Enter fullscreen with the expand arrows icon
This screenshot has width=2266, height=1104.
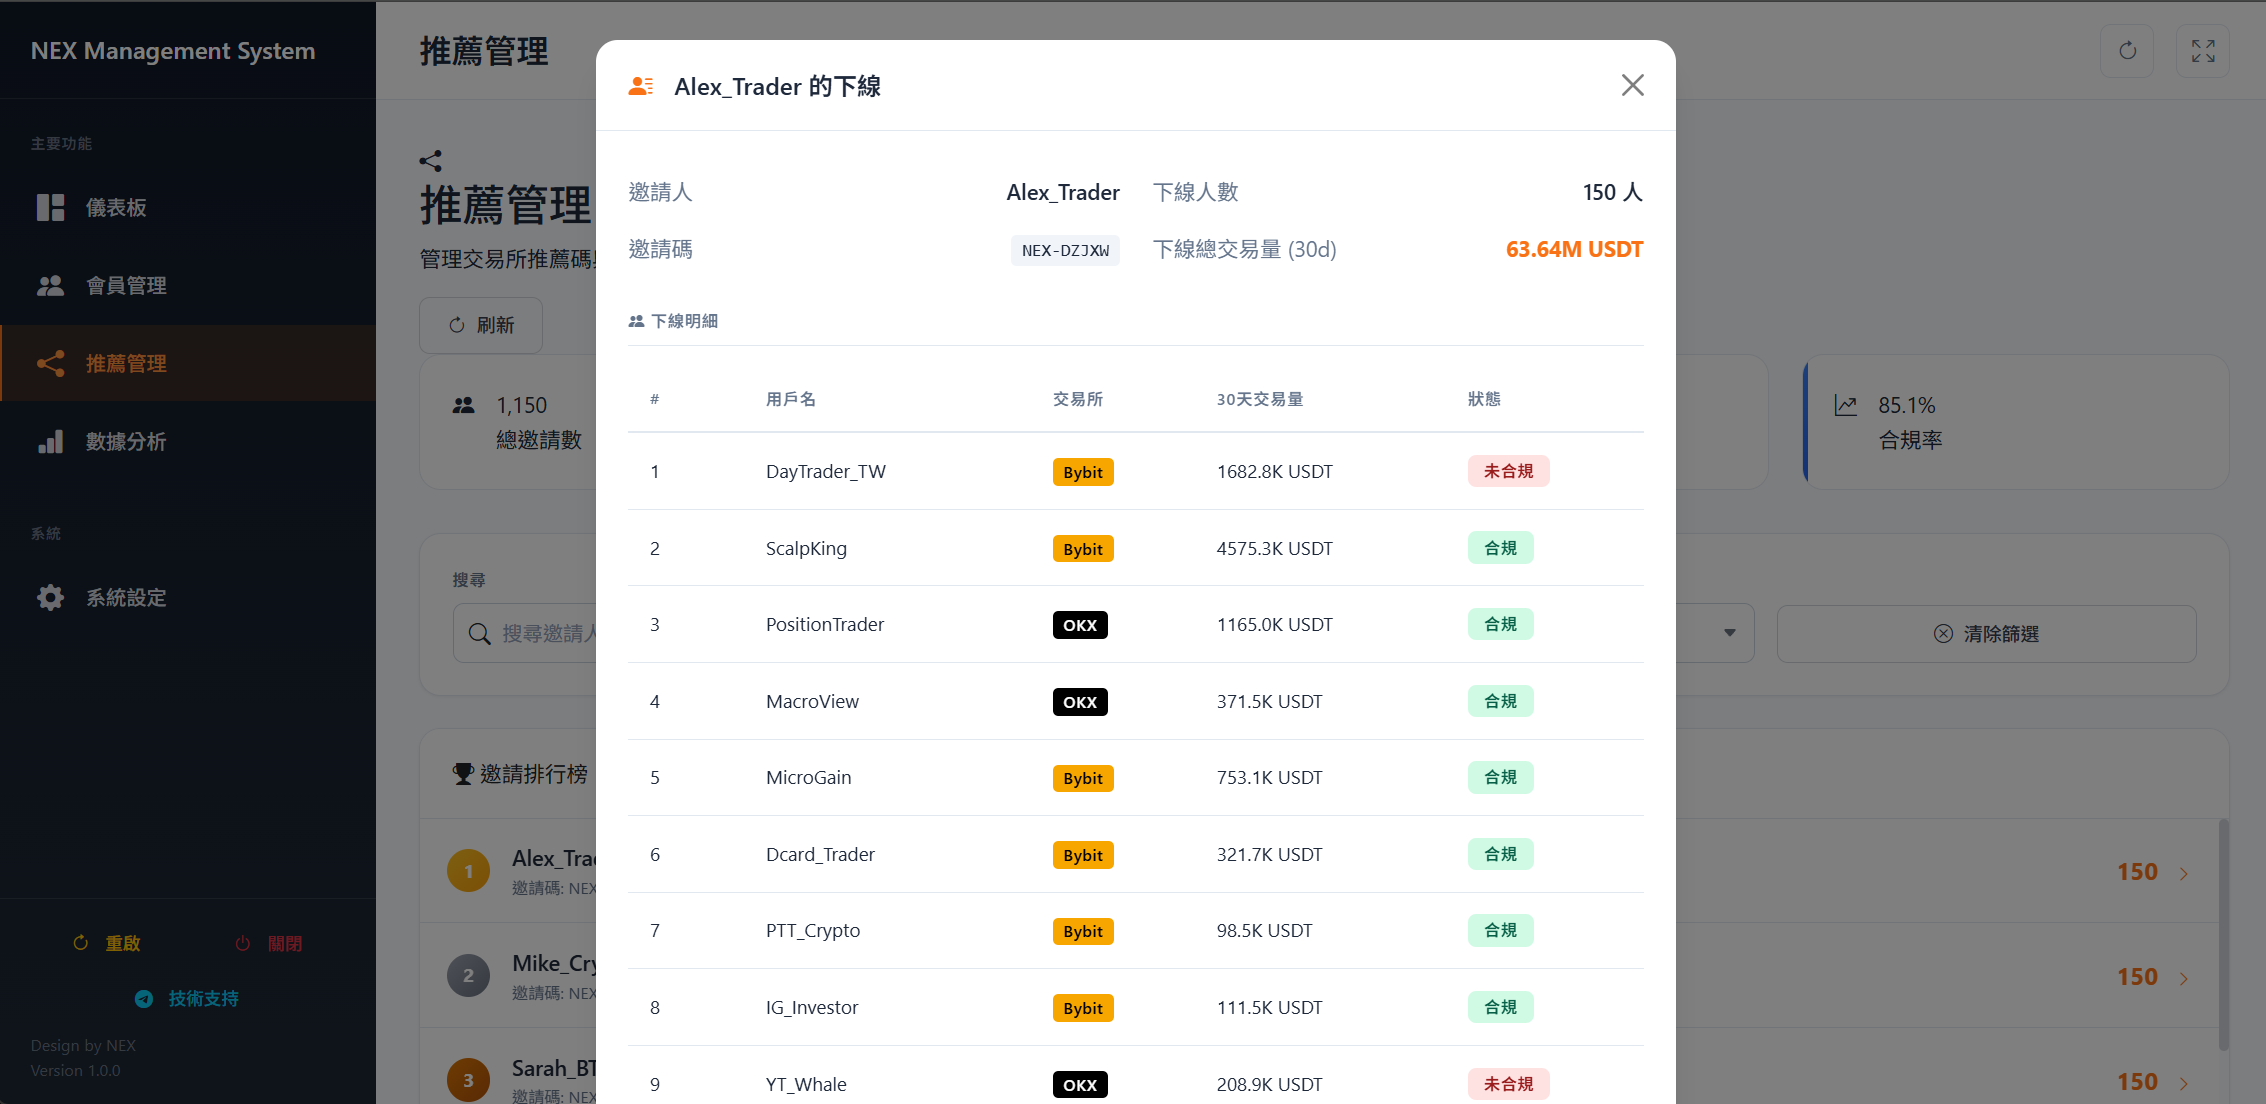coord(2203,50)
